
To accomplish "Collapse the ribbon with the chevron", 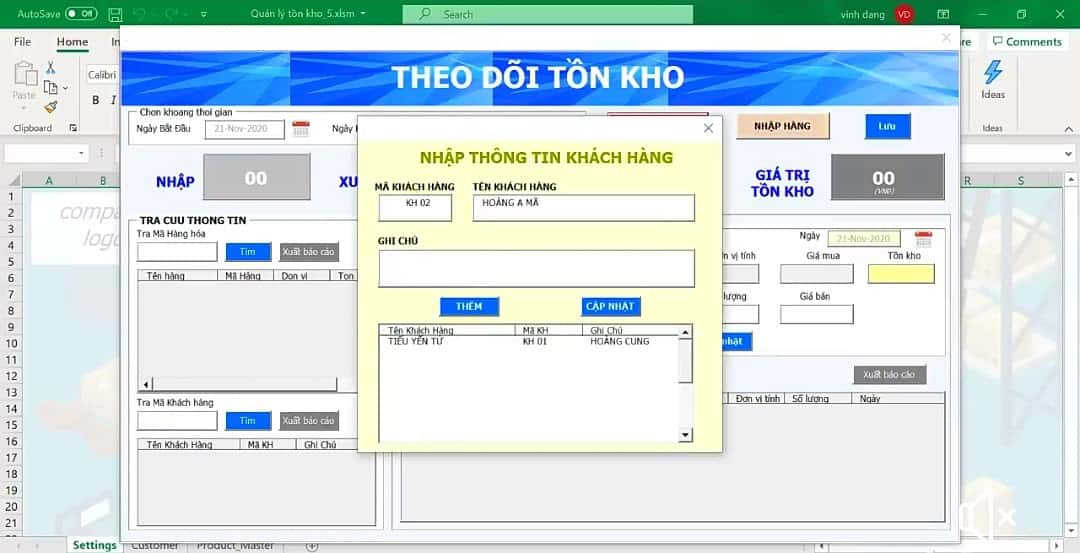I will coord(1068,129).
